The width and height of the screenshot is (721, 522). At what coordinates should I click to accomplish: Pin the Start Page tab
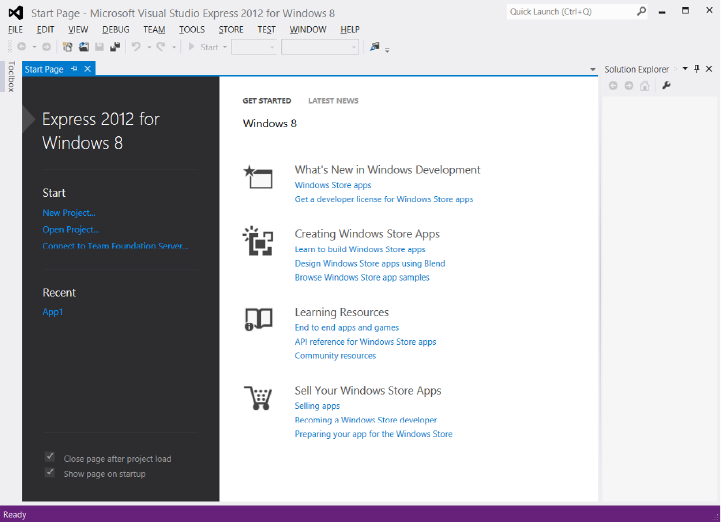(74, 69)
